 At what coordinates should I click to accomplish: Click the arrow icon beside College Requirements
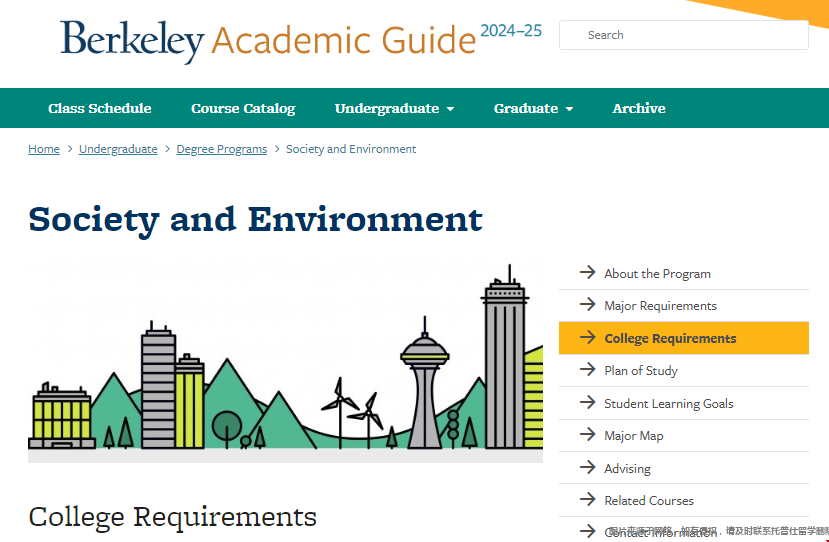pyautogui.click(x=587, y=338)
